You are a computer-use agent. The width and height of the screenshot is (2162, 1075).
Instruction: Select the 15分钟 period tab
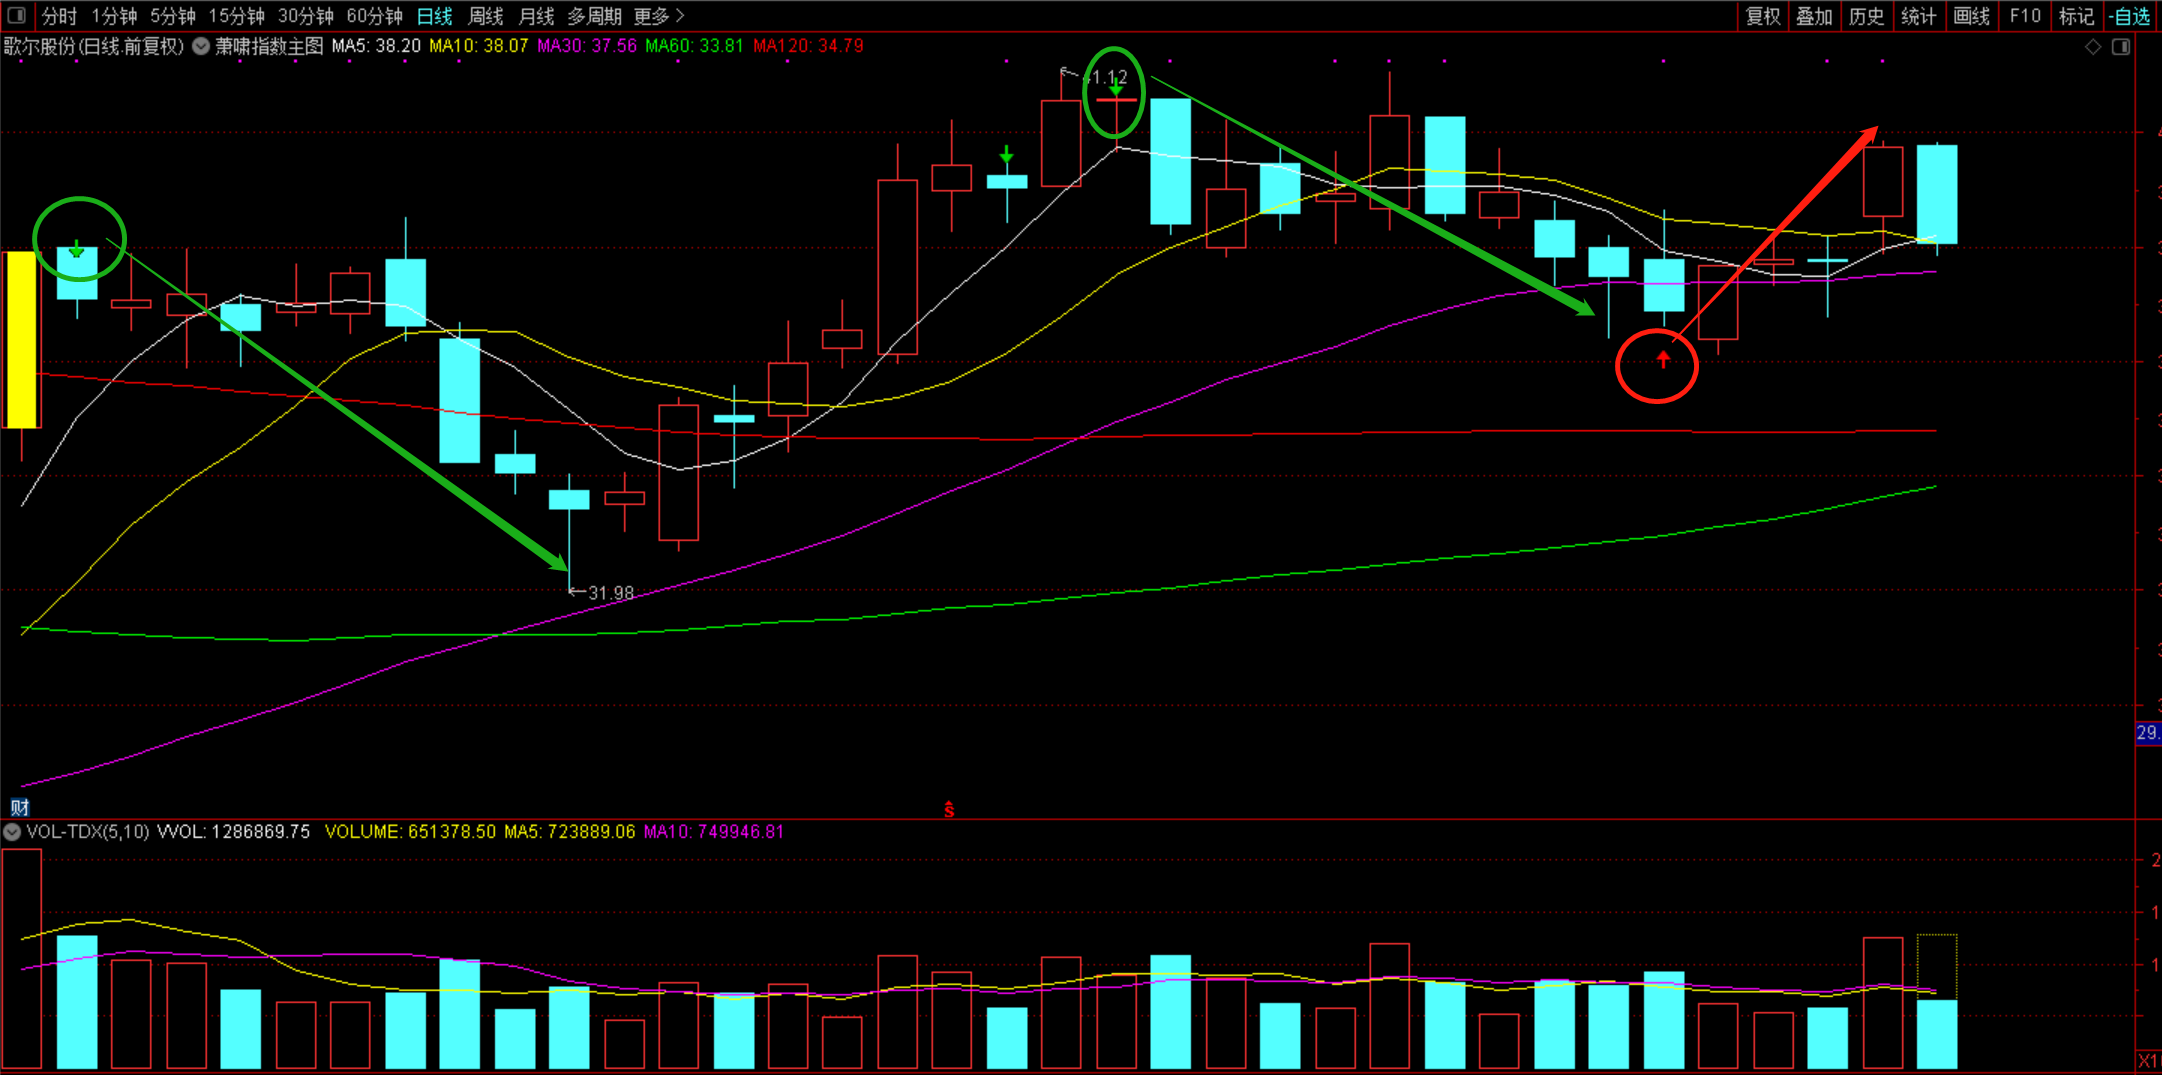pos(236,16)
